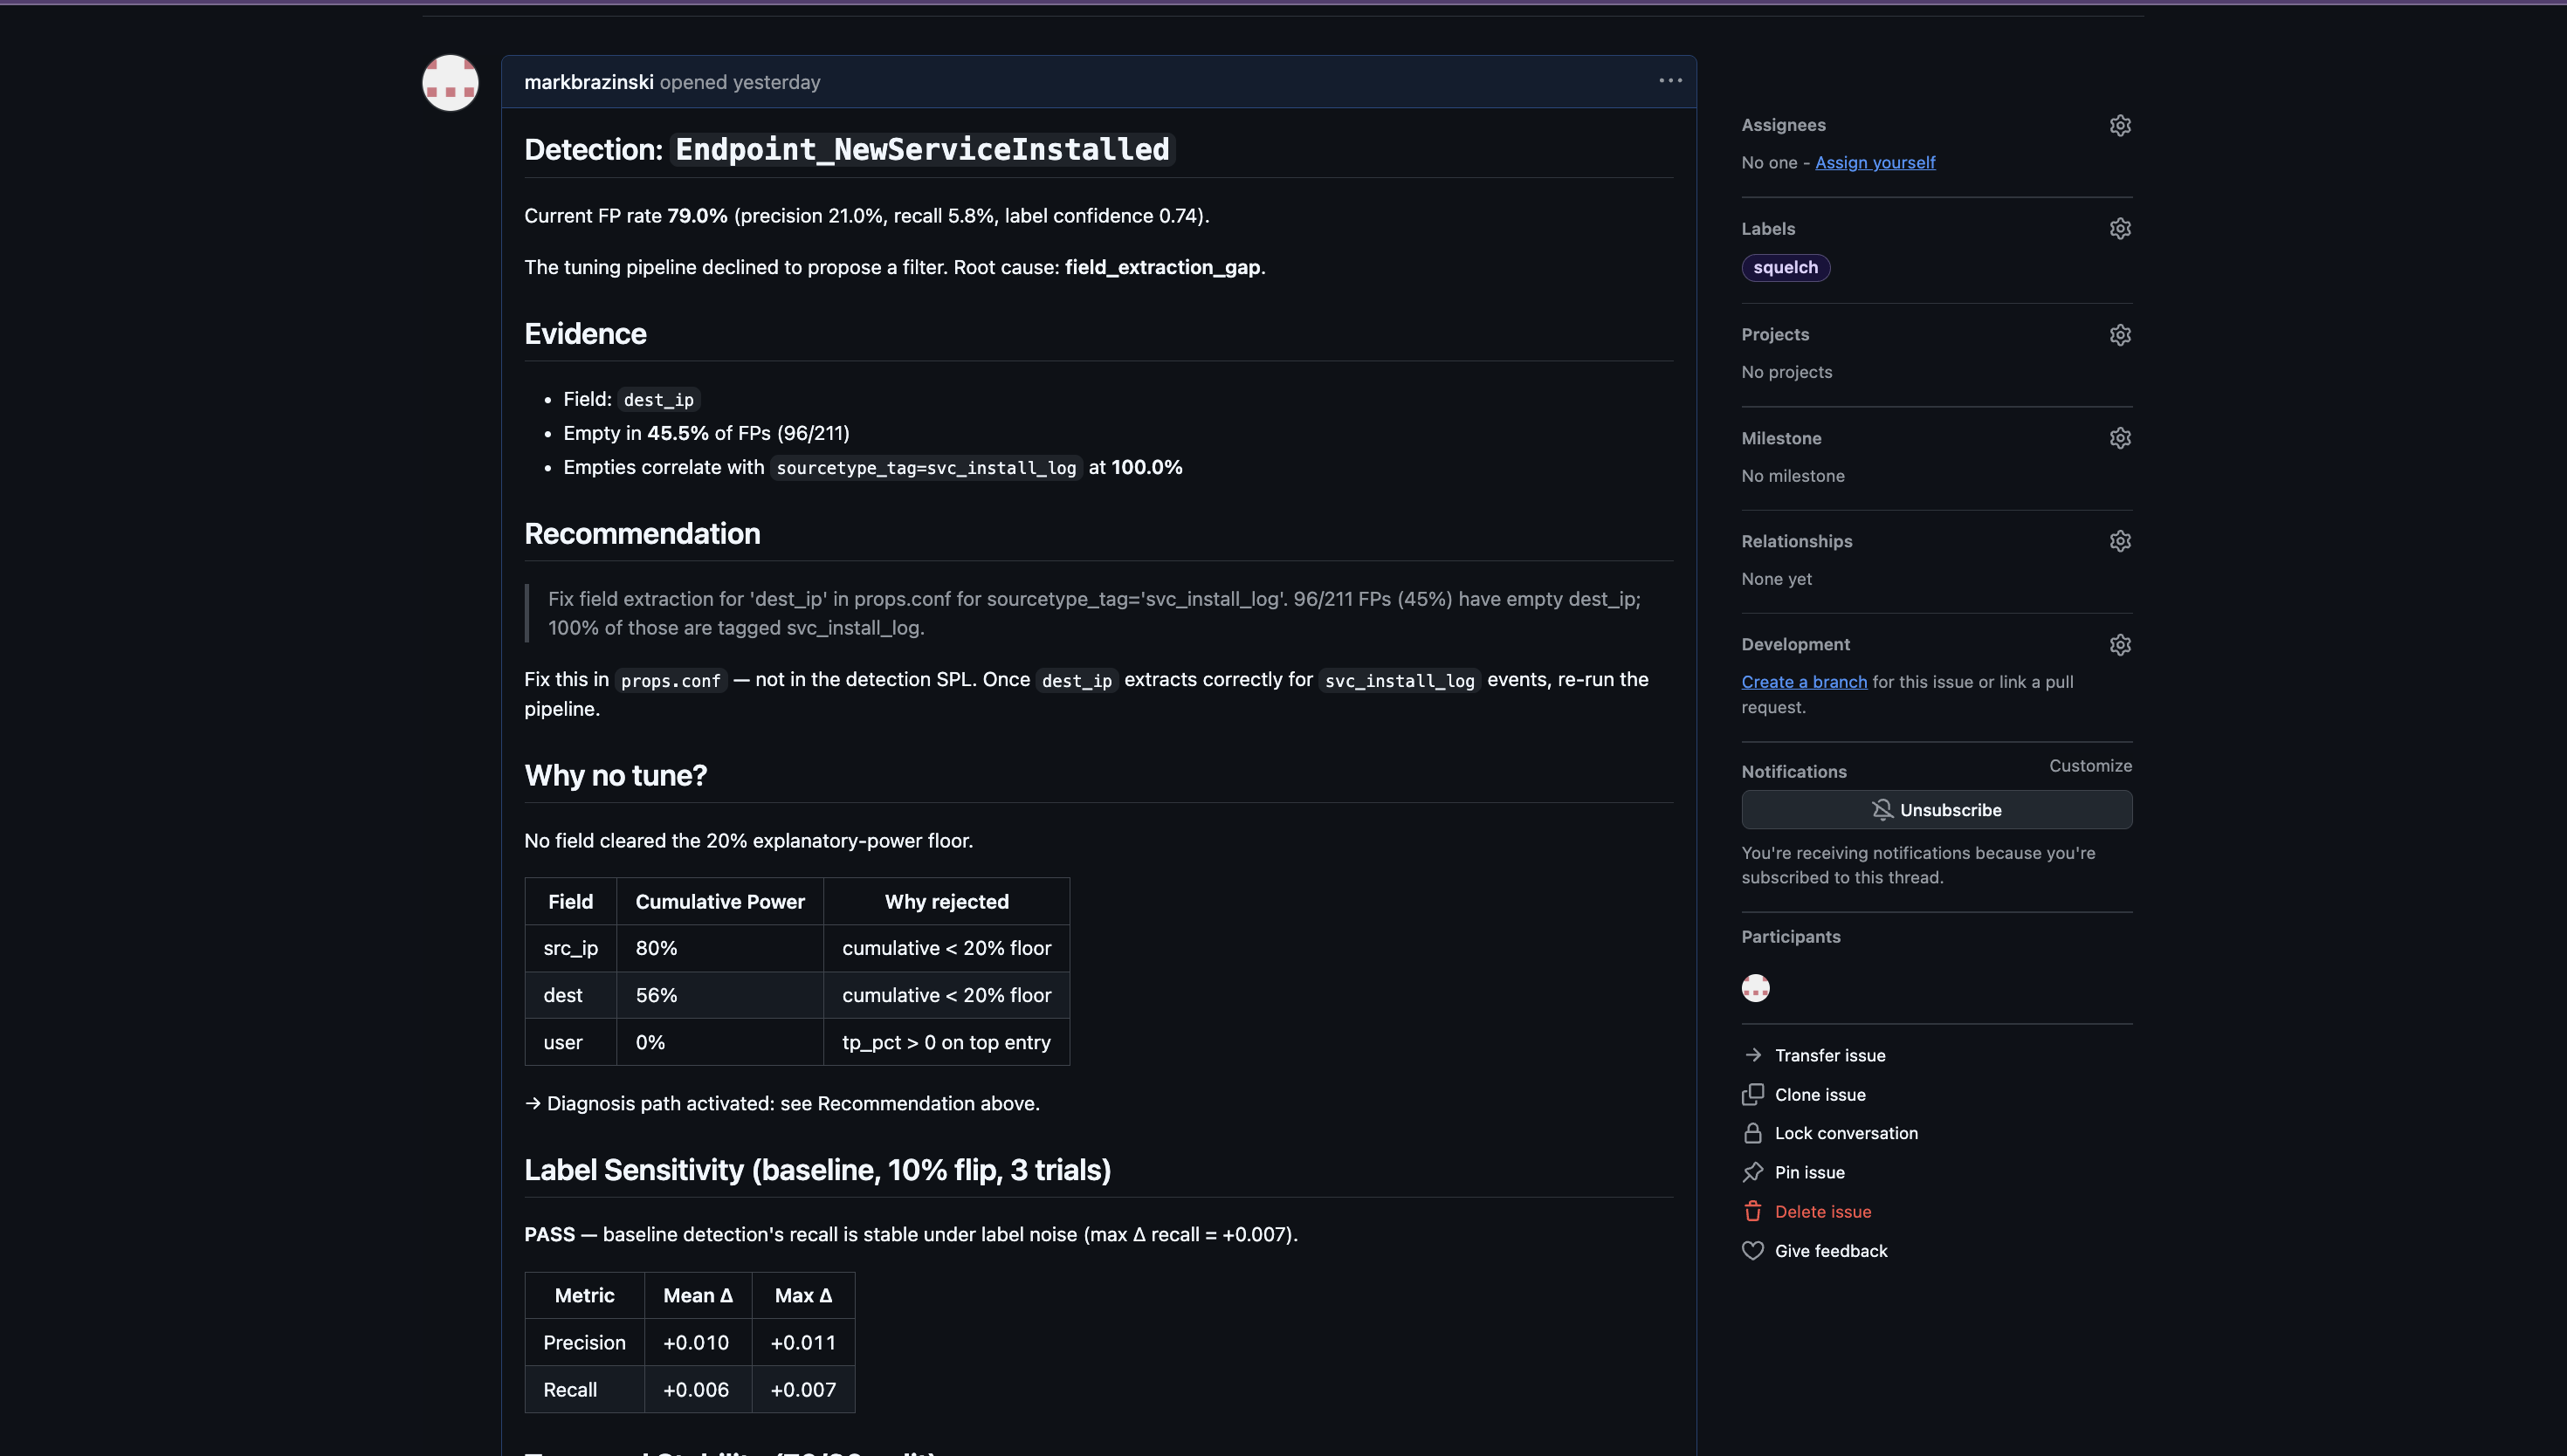2567x1456 pixels.
Task: Open Development settings gear
Action: 2119,645
